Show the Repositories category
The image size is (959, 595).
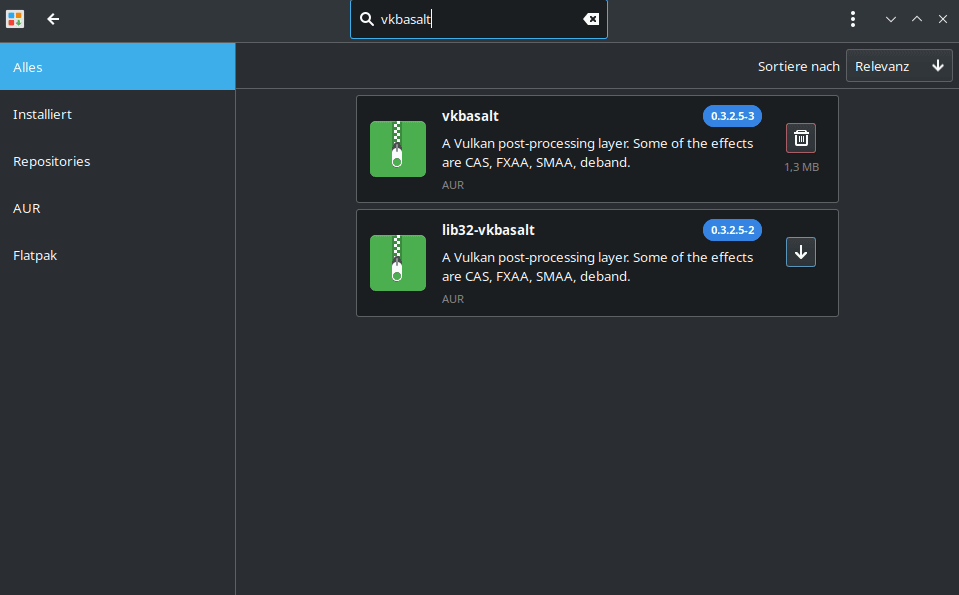[x=117, y=161]
